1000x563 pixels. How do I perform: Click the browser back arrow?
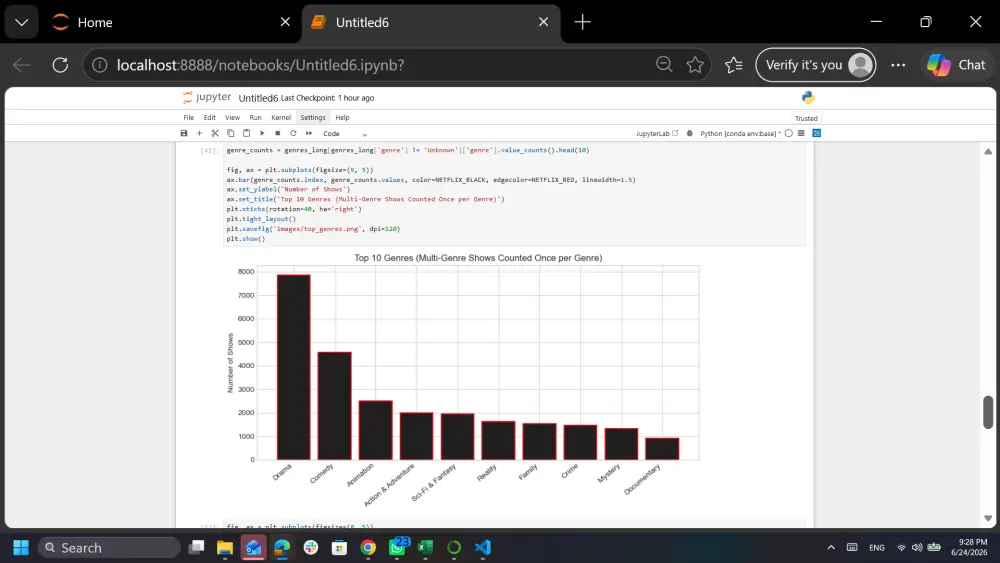point(22,65)
